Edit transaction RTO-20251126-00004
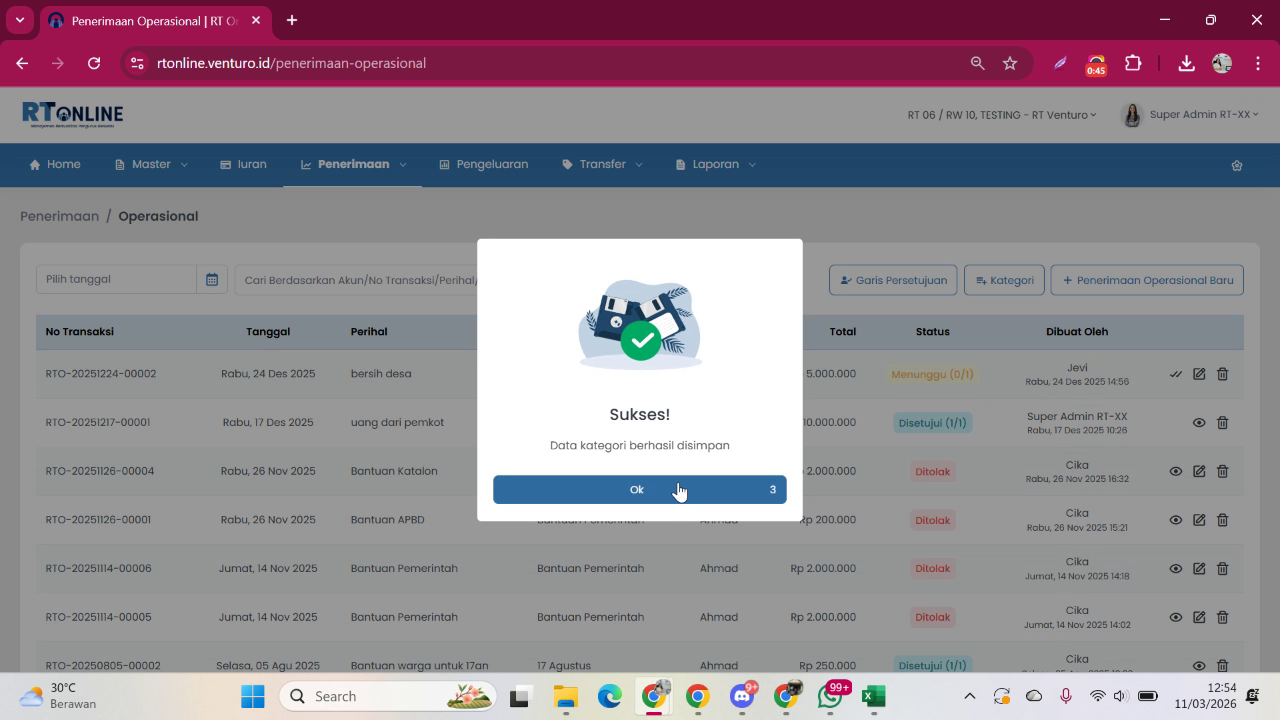The height and width of the screenshot is (720, 1280). click(1199, 471)
